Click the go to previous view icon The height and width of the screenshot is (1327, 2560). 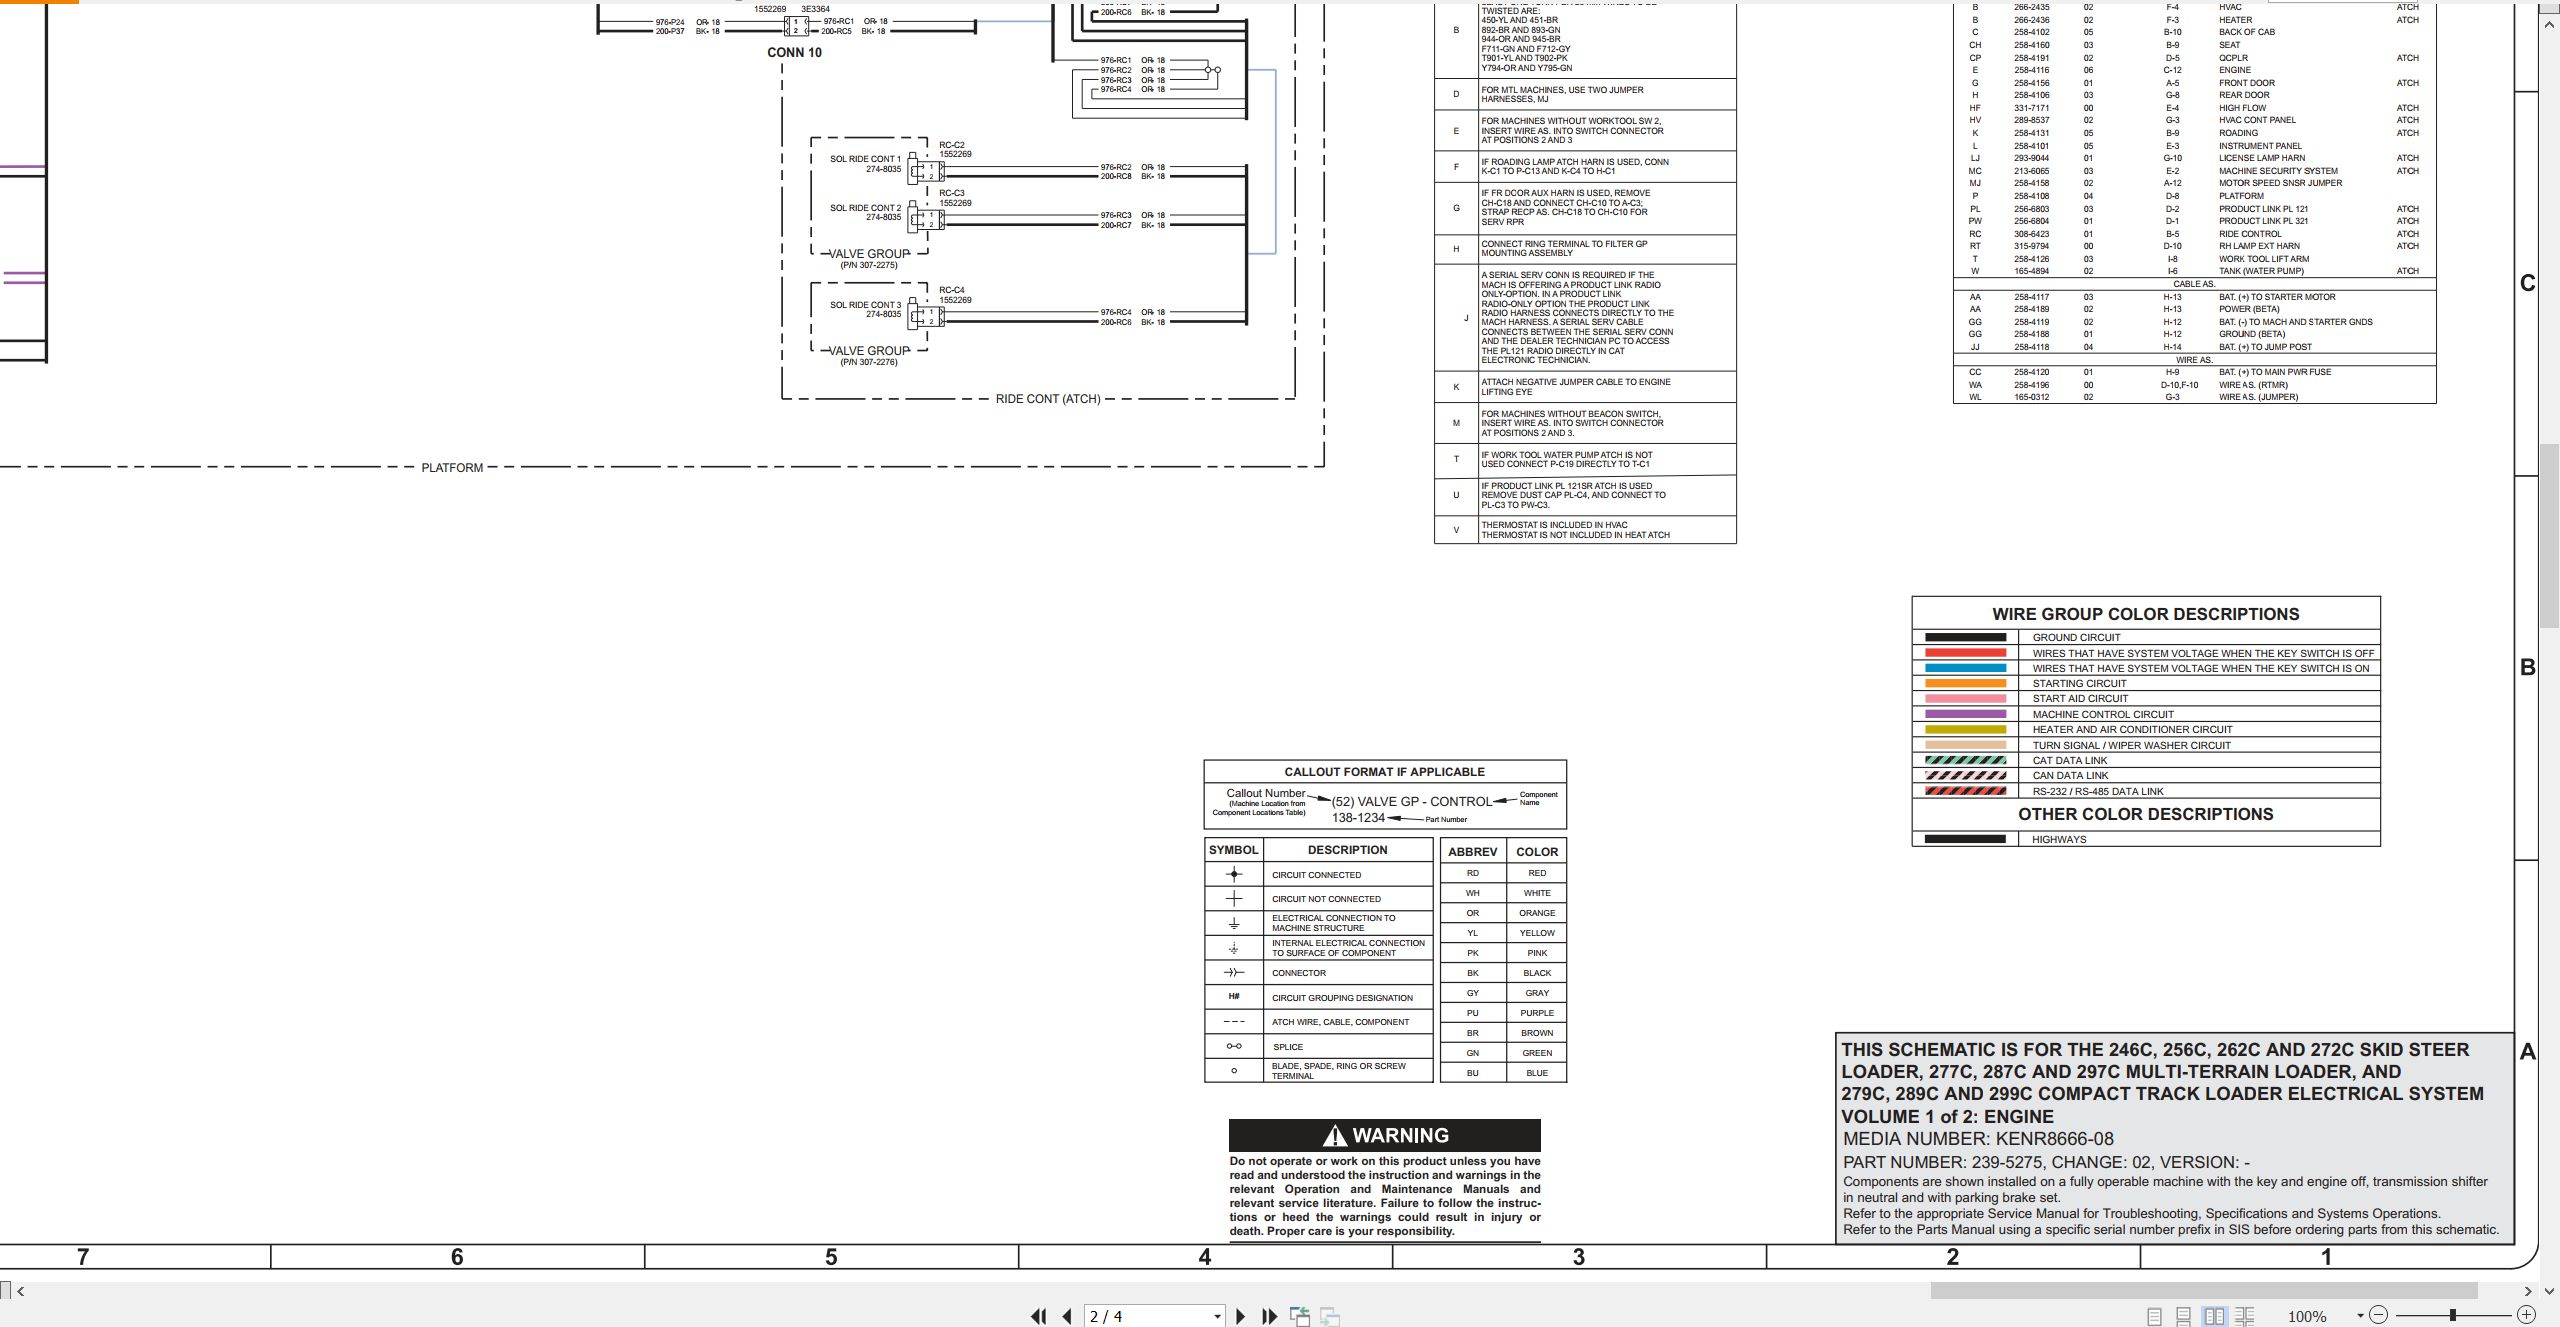tap(1300, 1316)
